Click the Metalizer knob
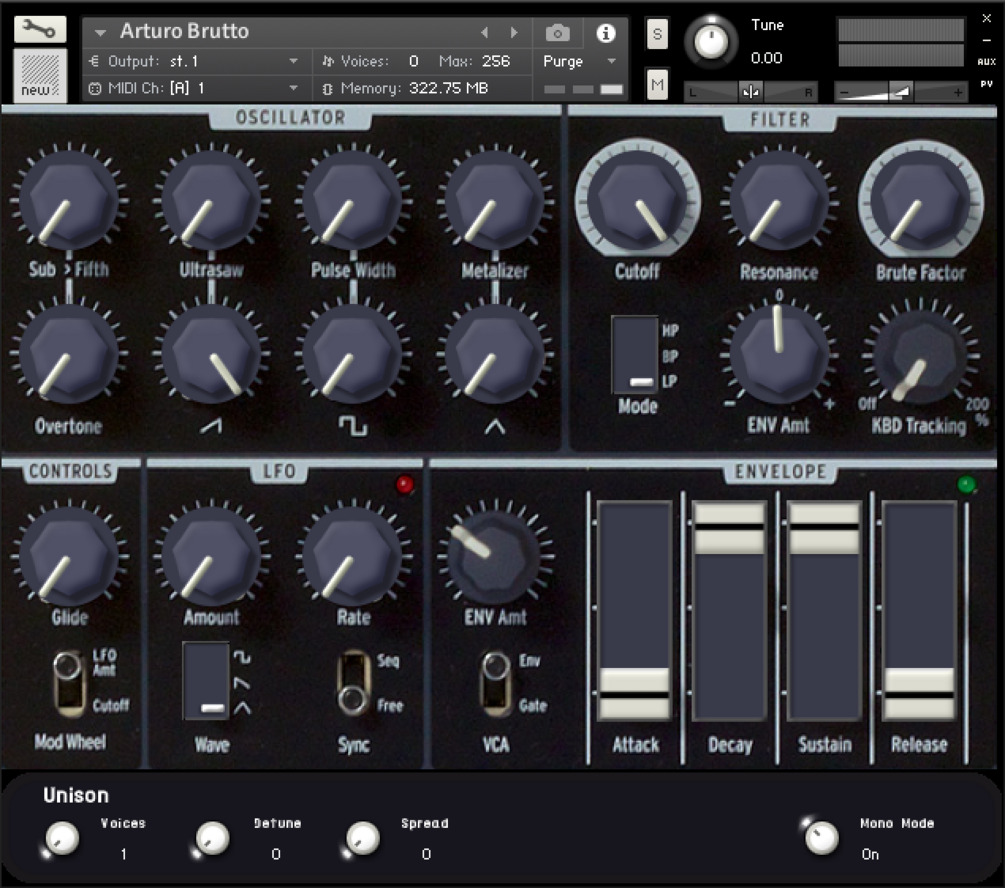The width and height of the screenshot is (1005, 888). click(495, 201)
